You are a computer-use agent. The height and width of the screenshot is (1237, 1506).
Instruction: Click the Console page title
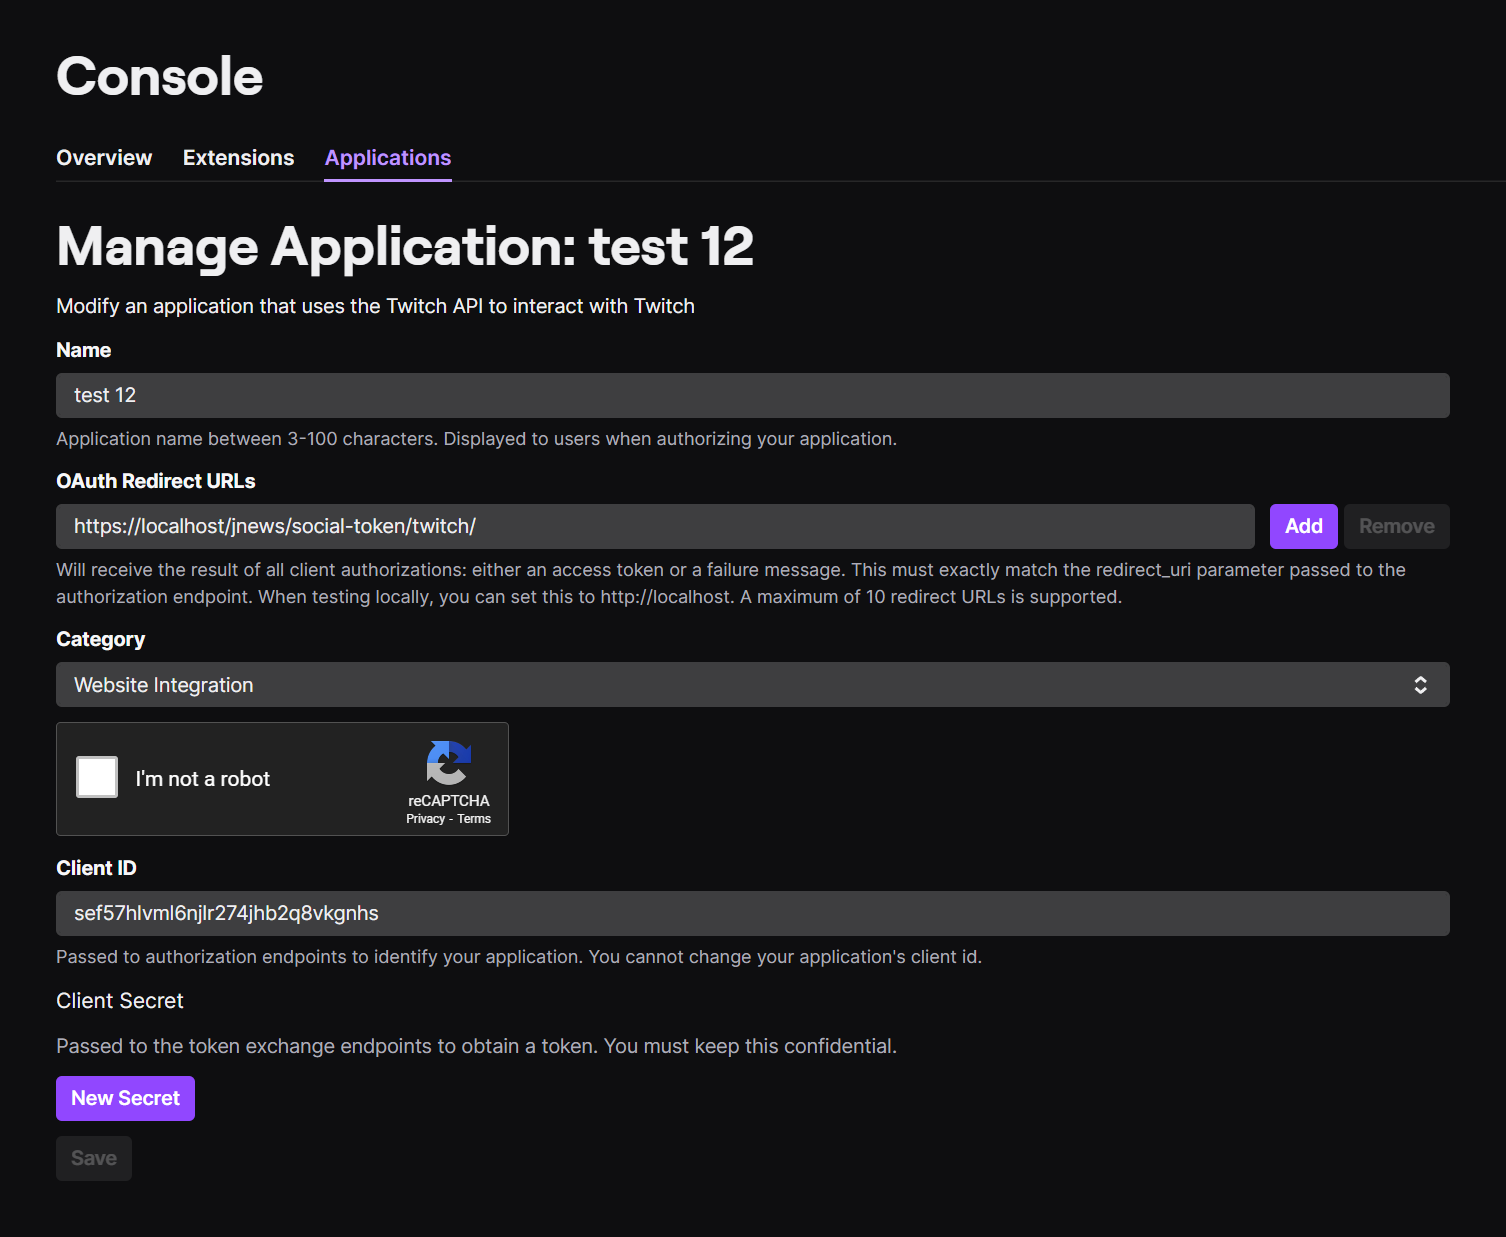(x=160, y=77)
